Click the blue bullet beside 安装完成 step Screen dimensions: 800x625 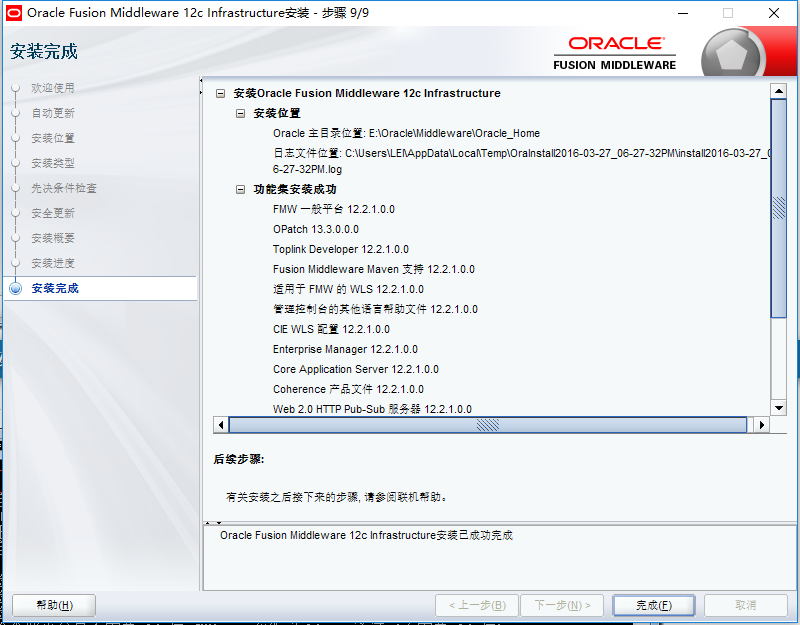point(14,288)
